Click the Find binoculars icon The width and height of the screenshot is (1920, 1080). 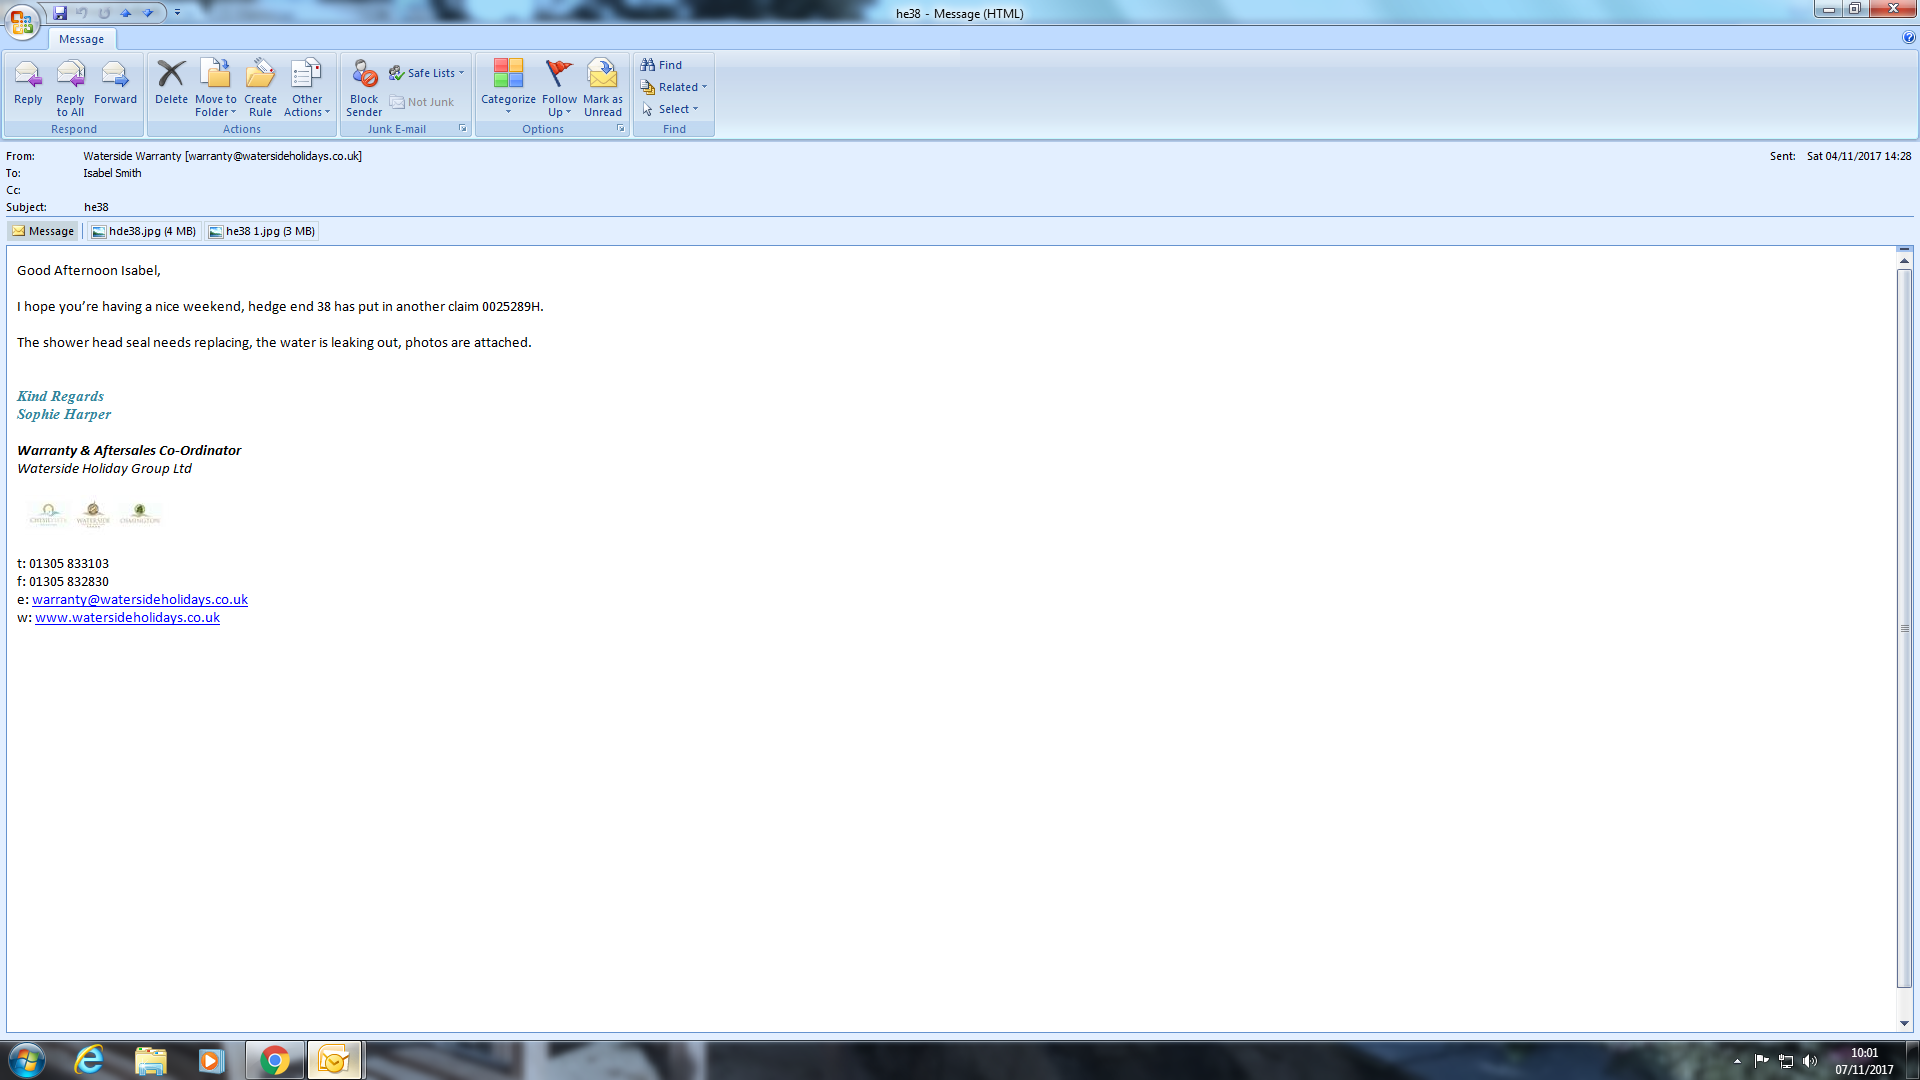point(648,65)
